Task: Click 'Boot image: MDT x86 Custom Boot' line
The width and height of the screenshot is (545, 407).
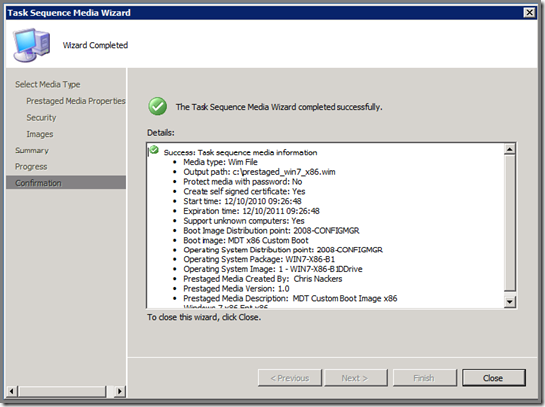Action: [246, 240]
